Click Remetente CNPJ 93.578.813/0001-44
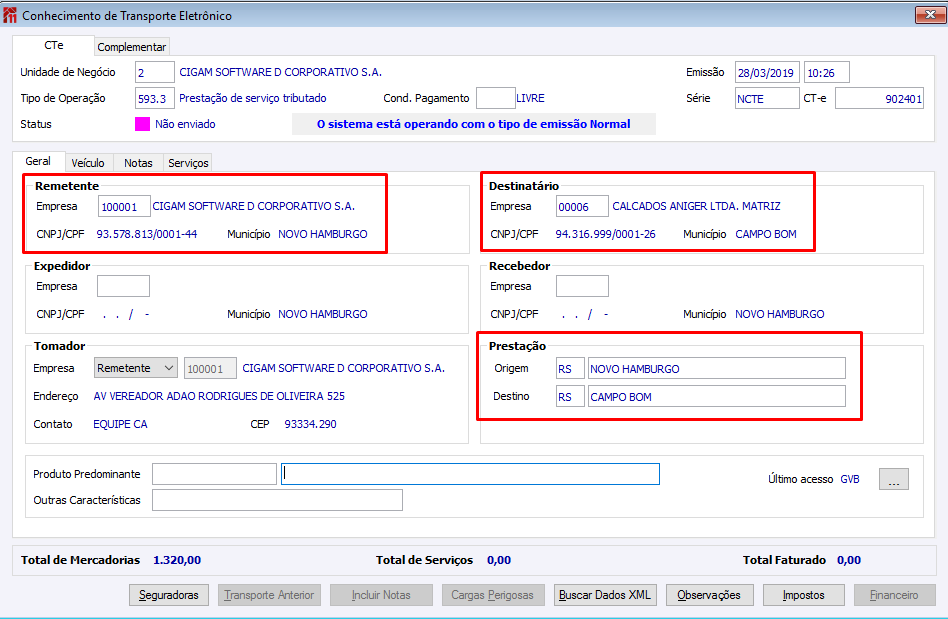 pos(147,234)
